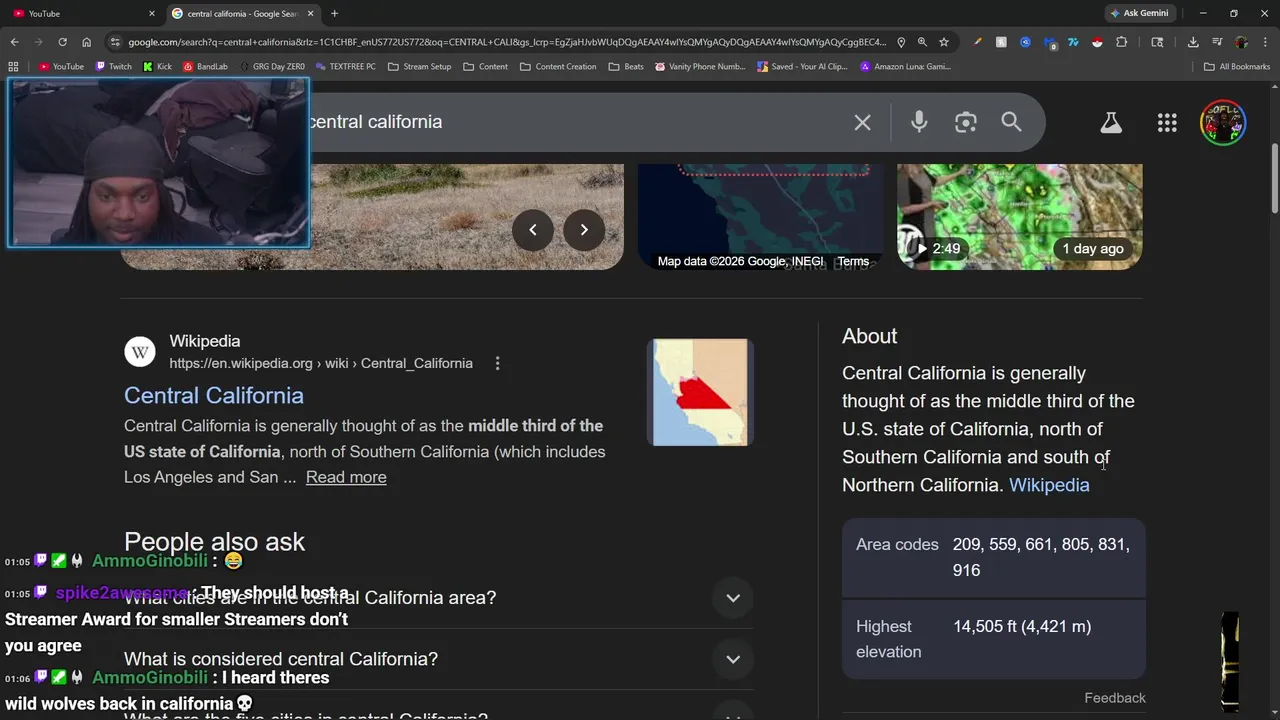
Task: Open the Twitch bookmark
Action: pos(113,66)
